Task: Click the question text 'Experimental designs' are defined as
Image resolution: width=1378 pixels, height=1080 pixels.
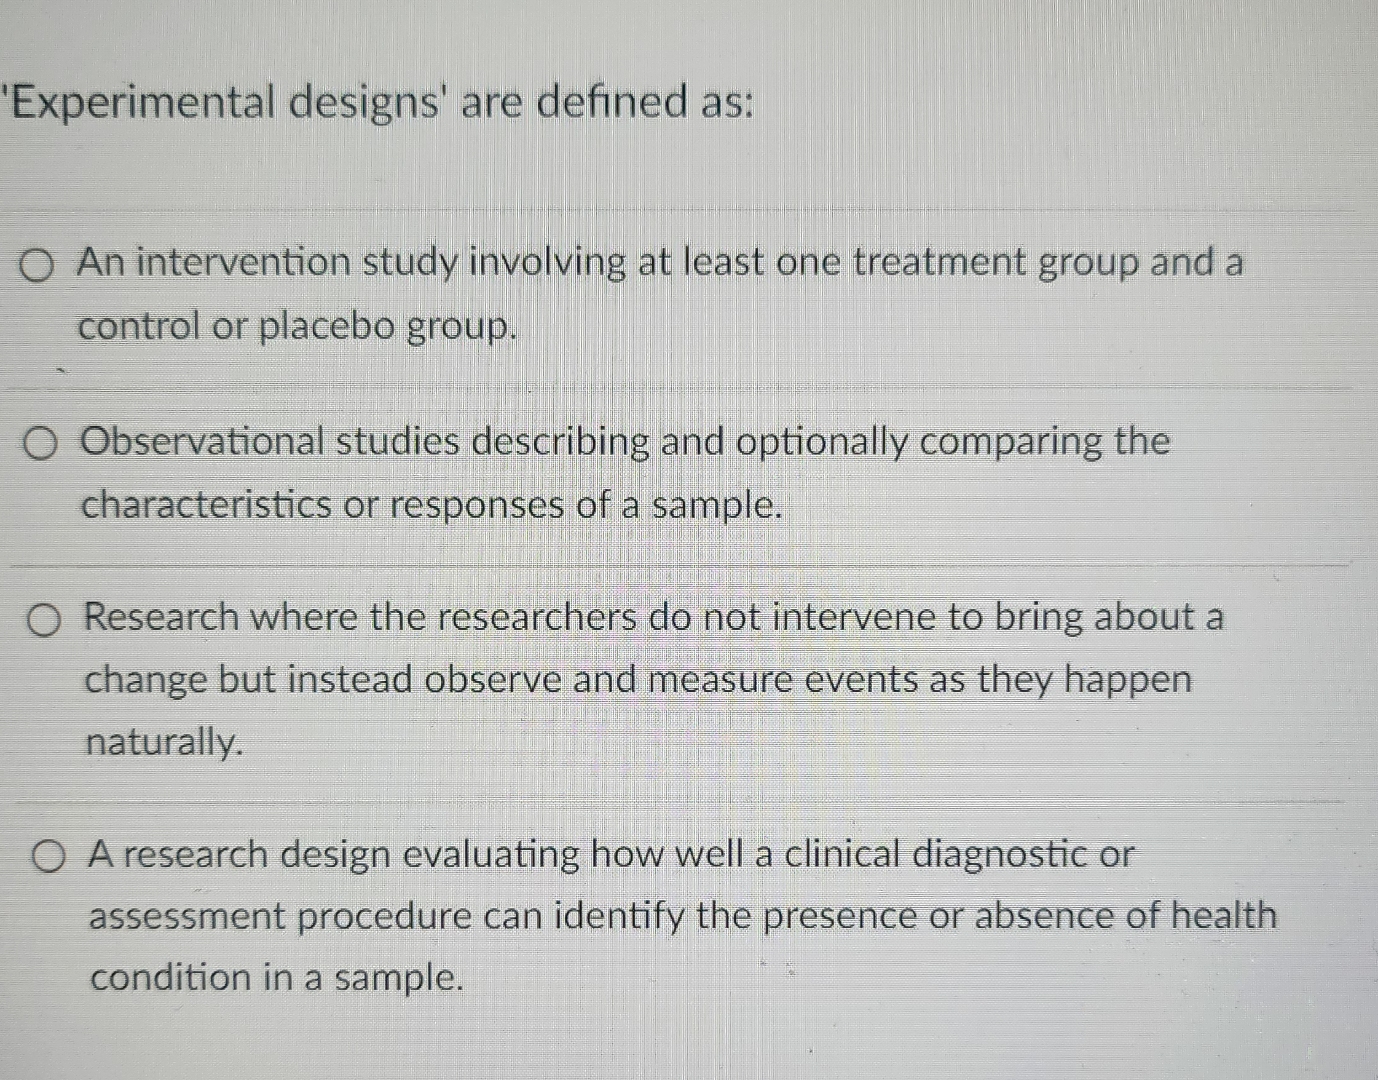Action: (x=375, y=100)
